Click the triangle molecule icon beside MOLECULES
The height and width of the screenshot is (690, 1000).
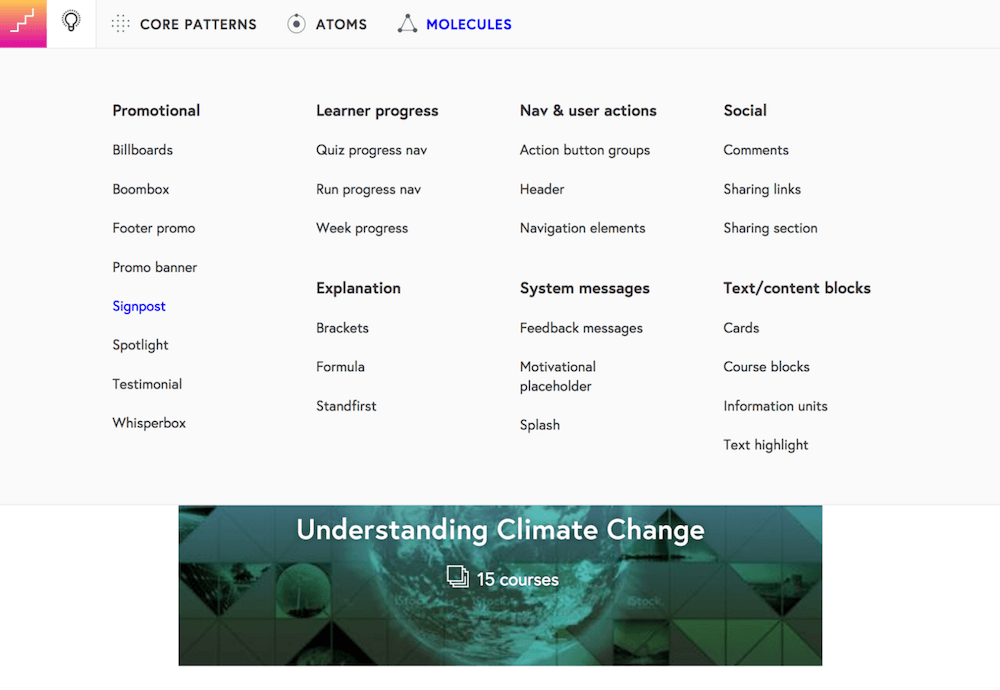(x=407, y=23)
